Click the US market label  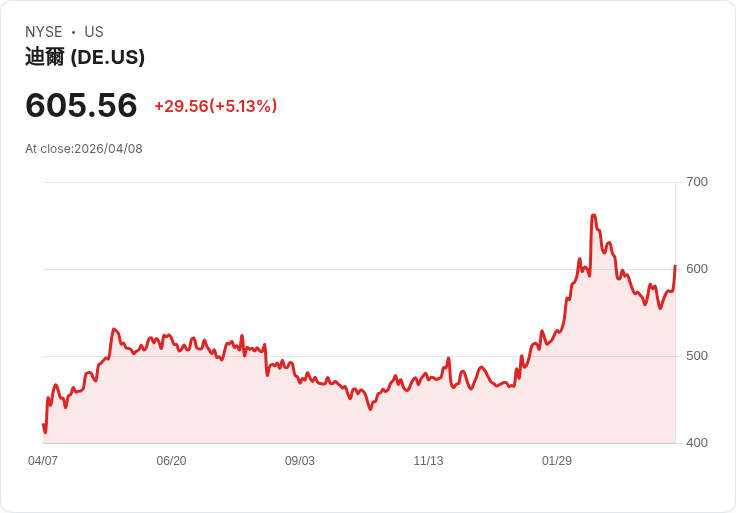pos(94,32)
